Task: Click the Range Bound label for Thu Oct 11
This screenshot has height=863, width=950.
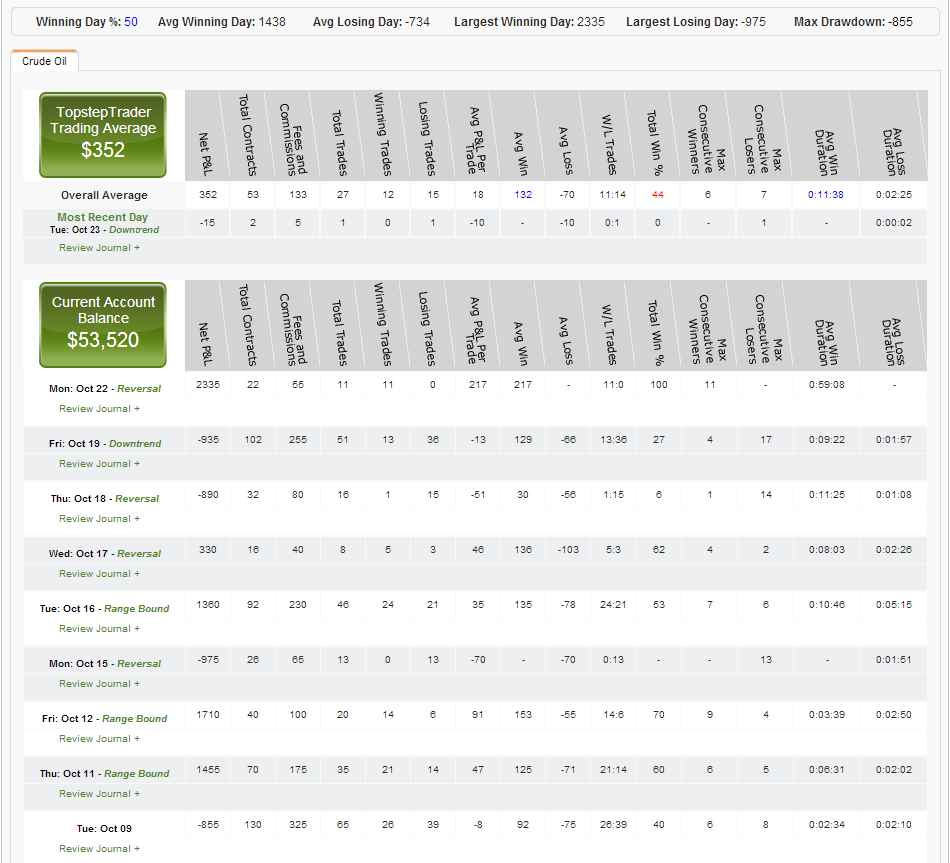Action: pyautogui.click(x=136, y=774)
